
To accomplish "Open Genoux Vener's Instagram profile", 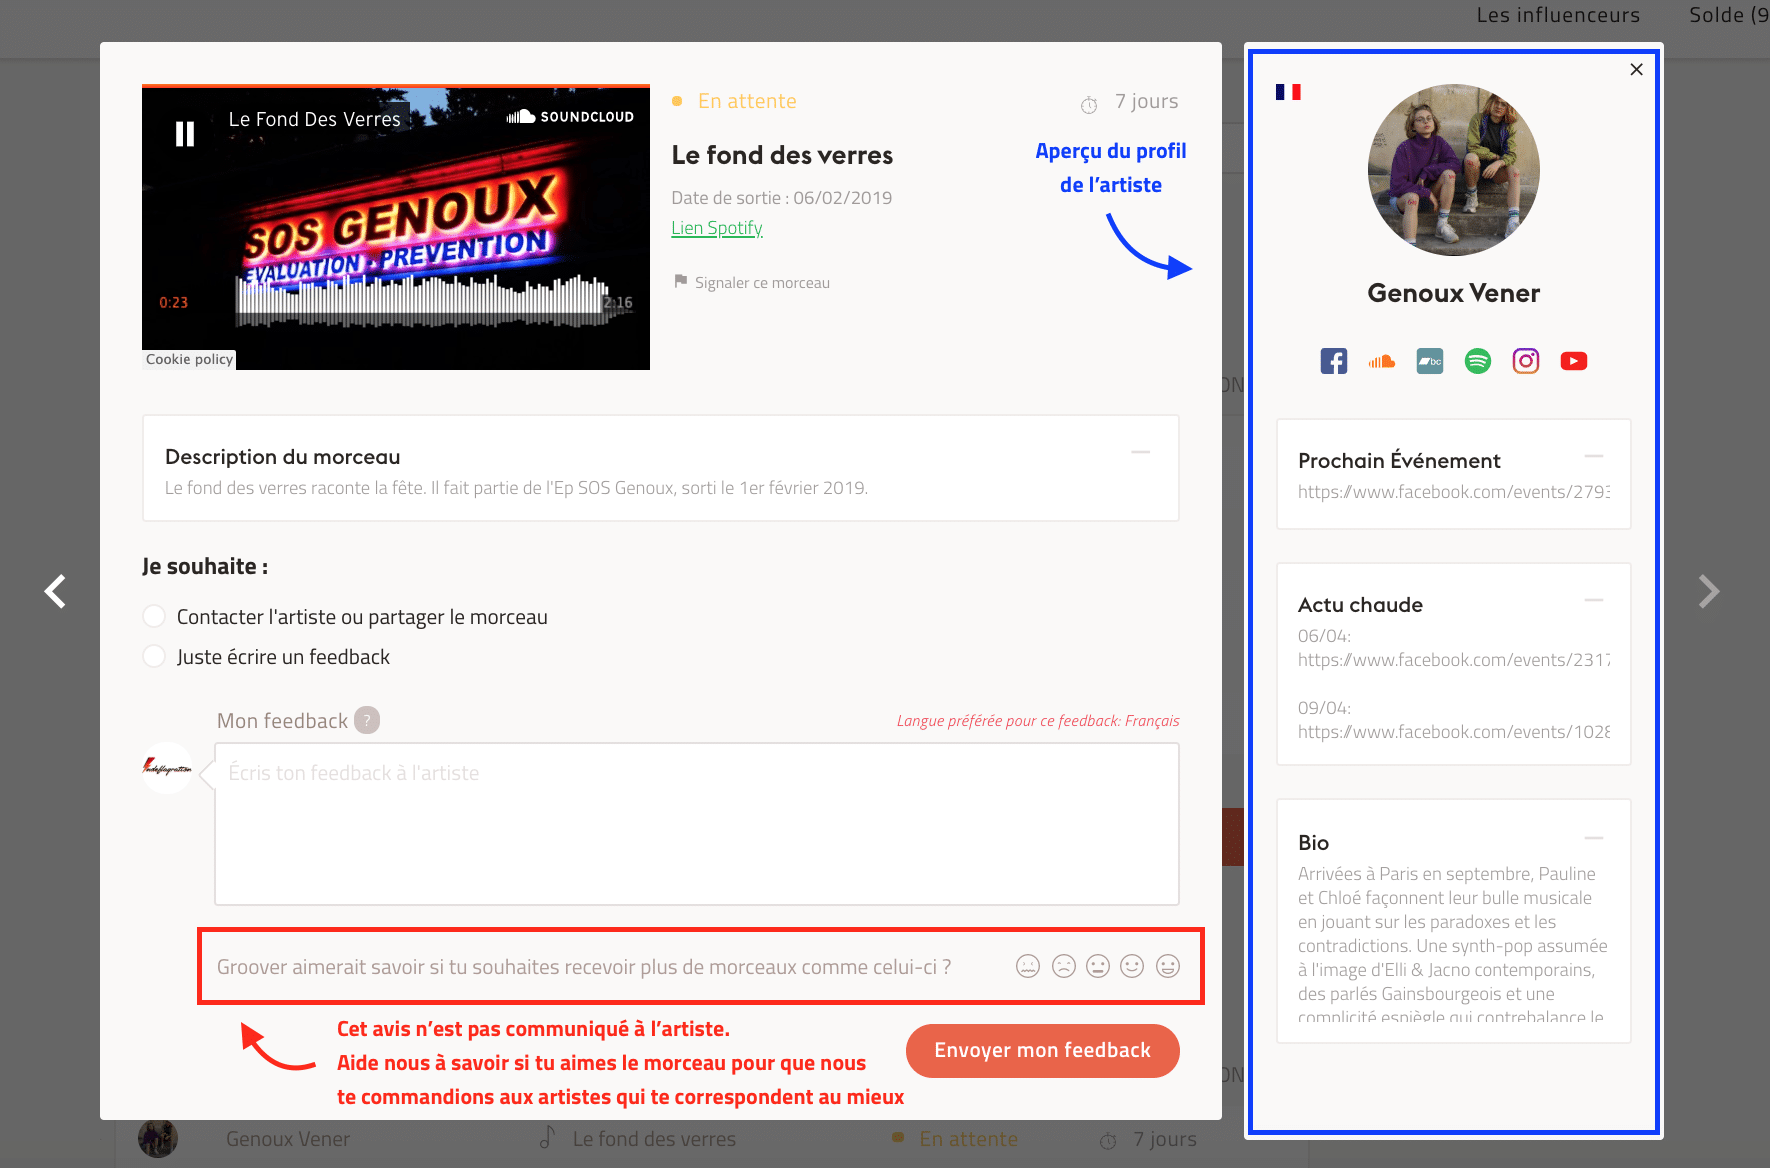I will tap(1526, 361).
